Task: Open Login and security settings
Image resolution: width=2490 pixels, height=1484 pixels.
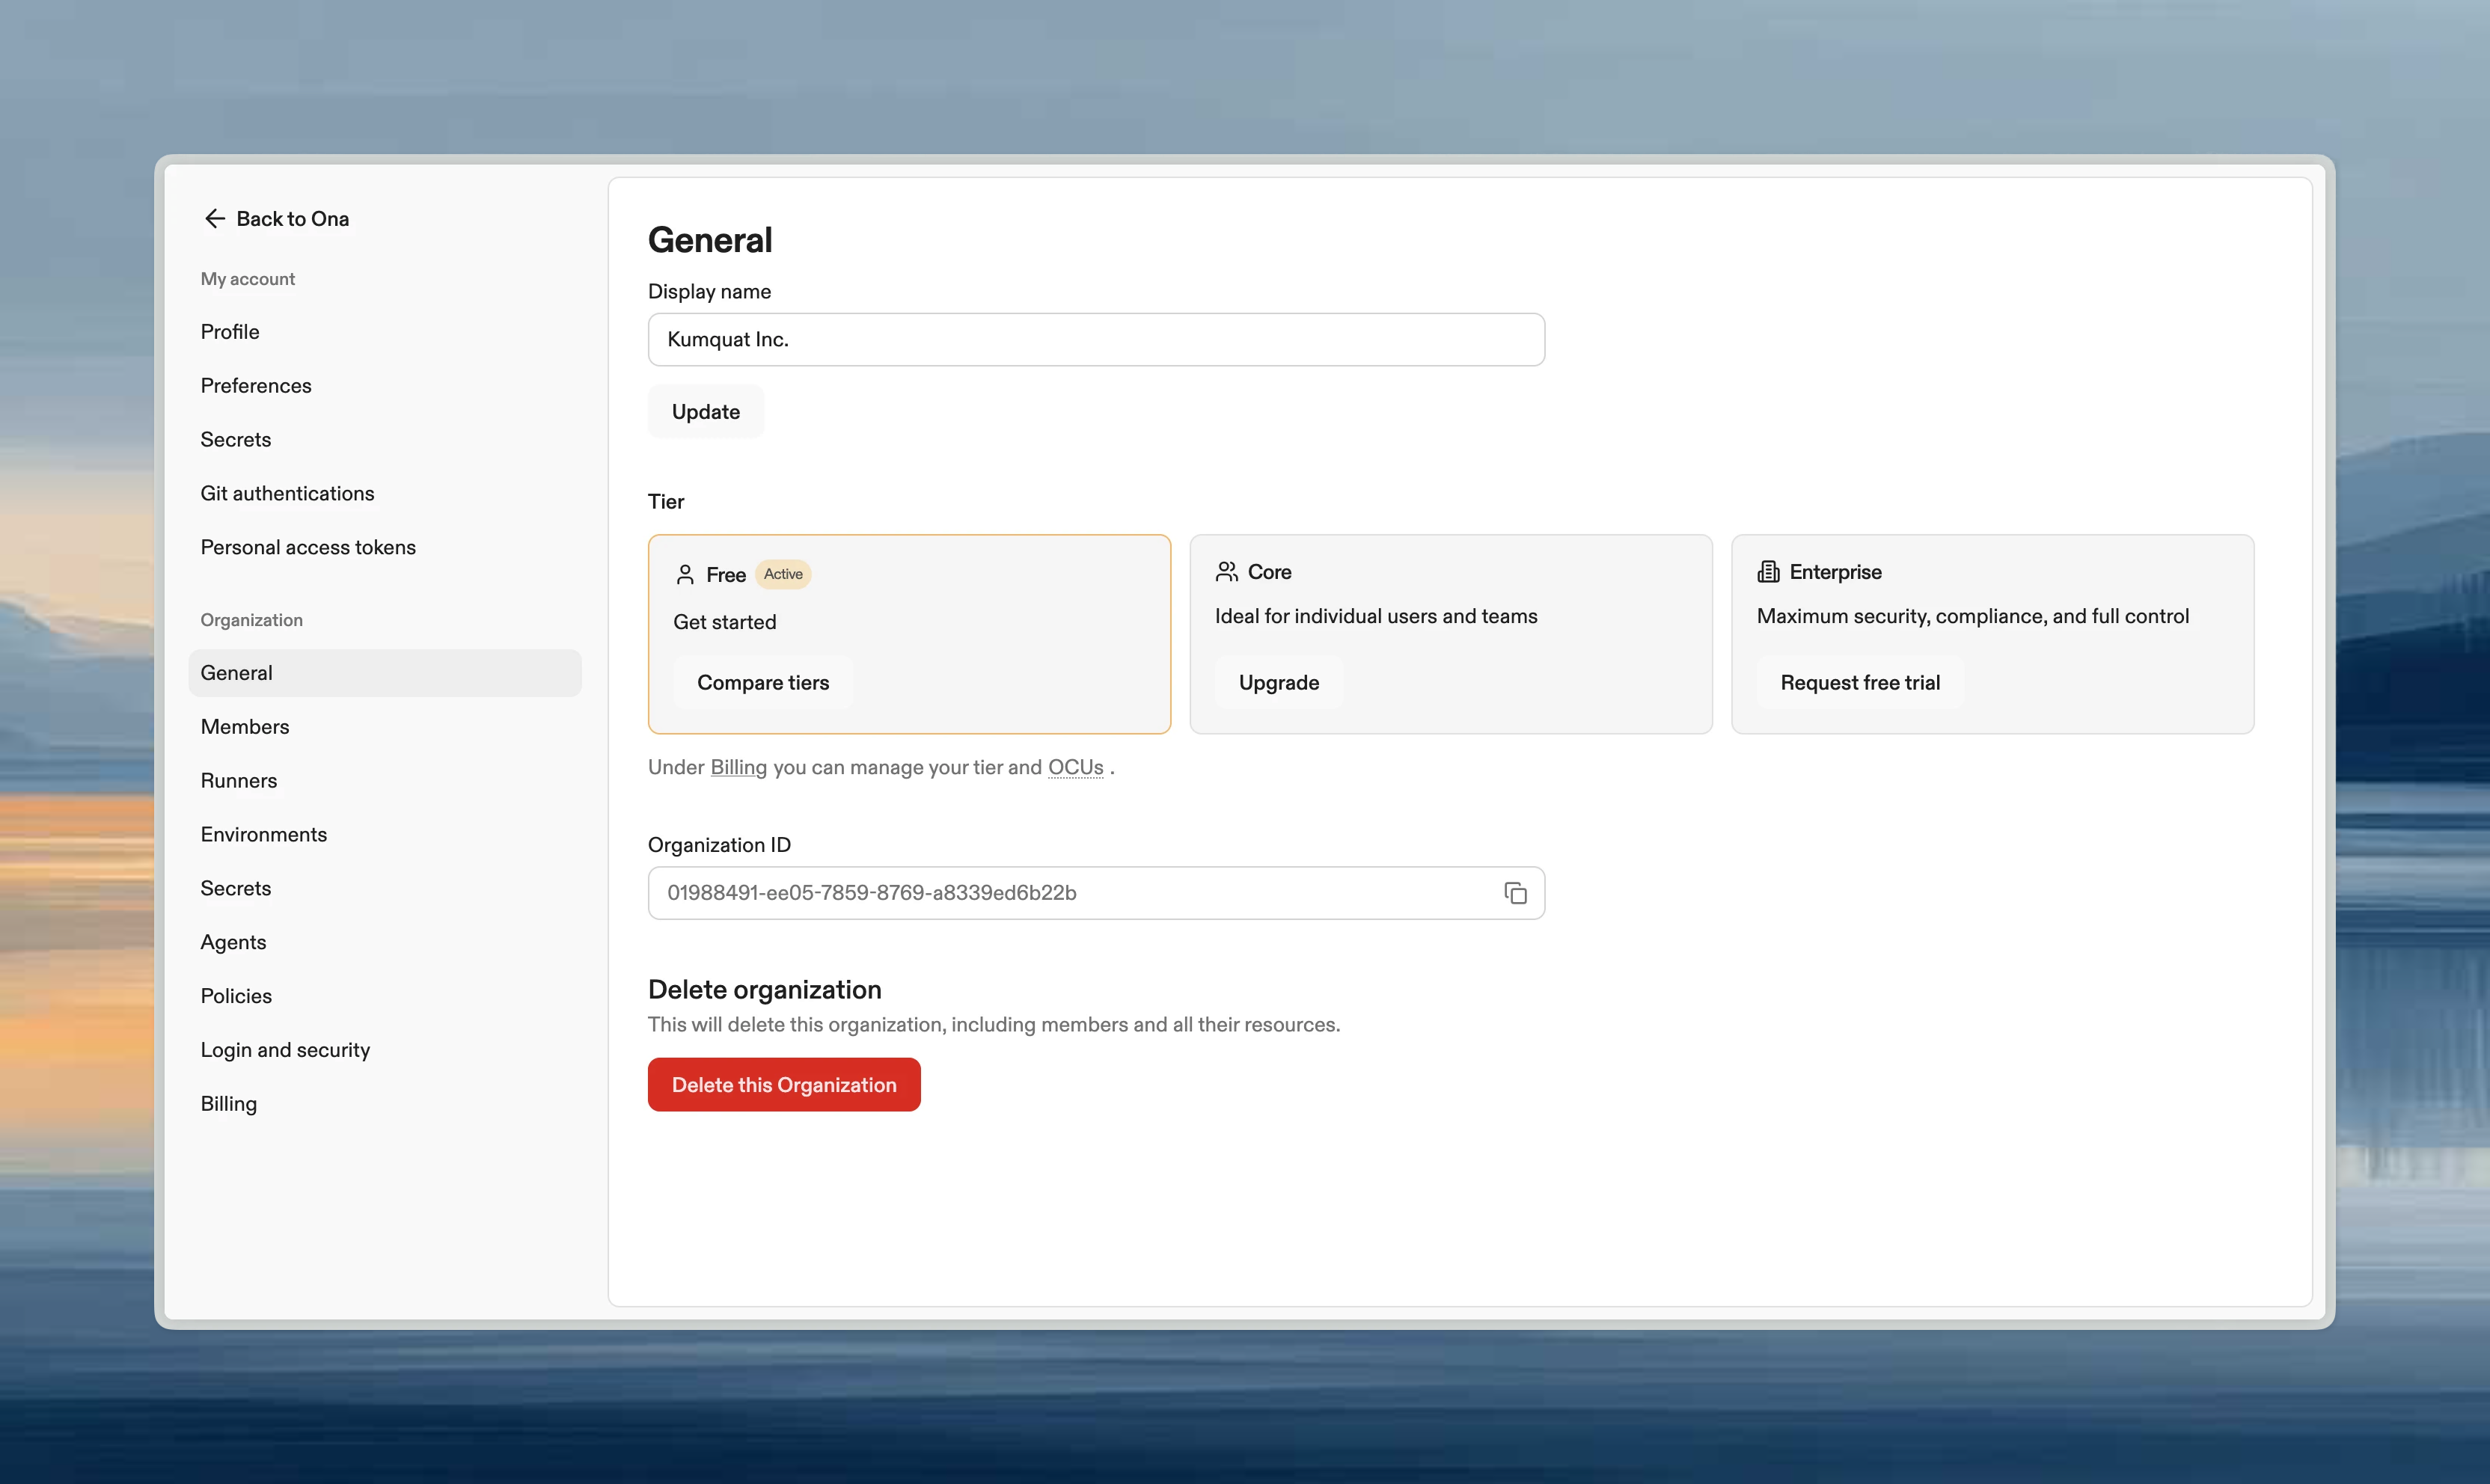Action: 285,1050
